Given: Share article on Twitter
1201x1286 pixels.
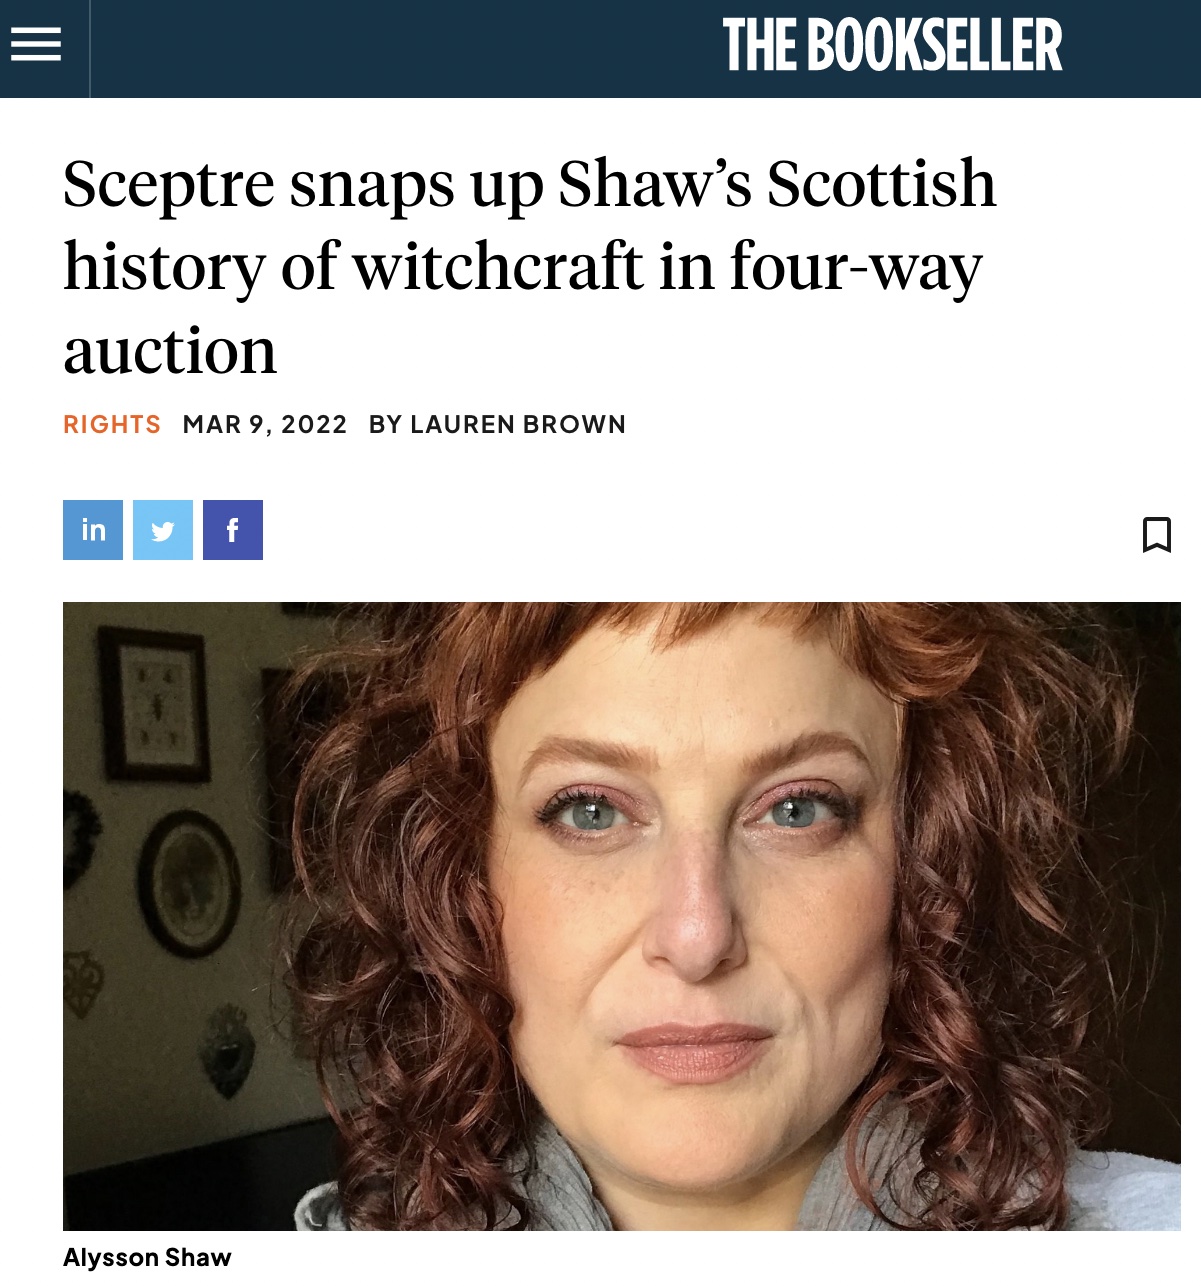Looking at the screenshot, I should click(x=163, y=530).
